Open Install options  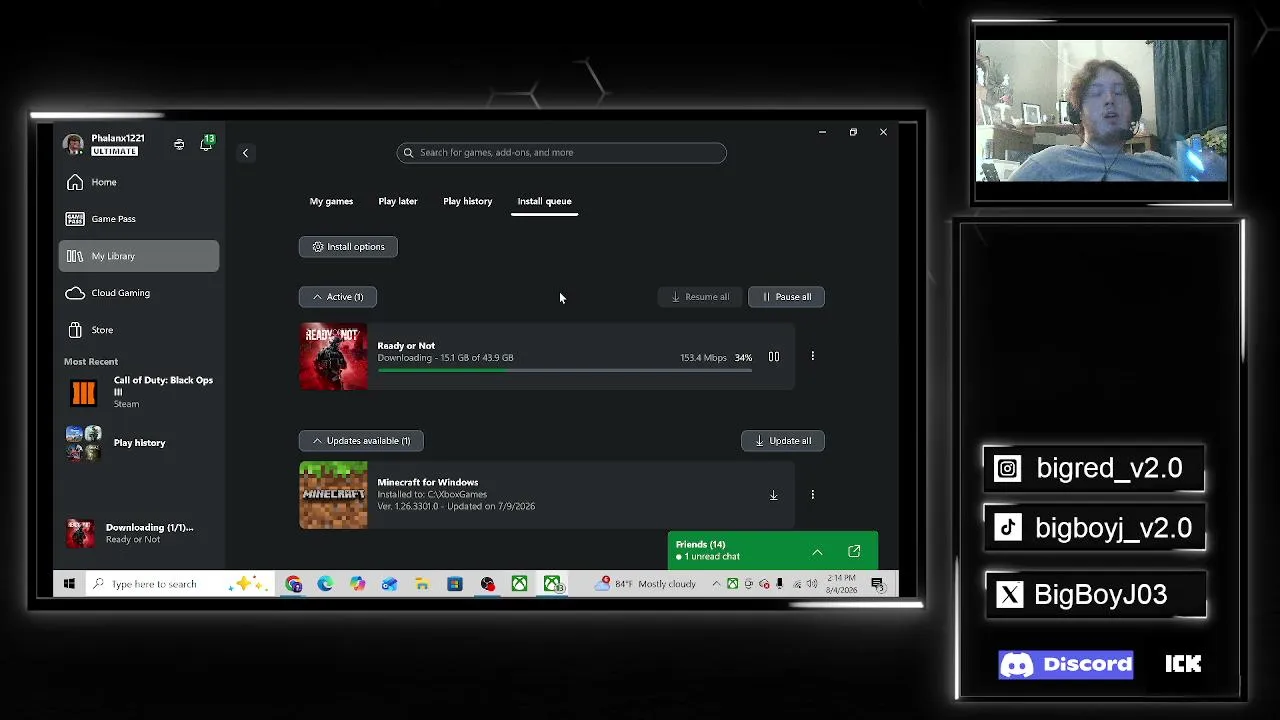(348, 247)
